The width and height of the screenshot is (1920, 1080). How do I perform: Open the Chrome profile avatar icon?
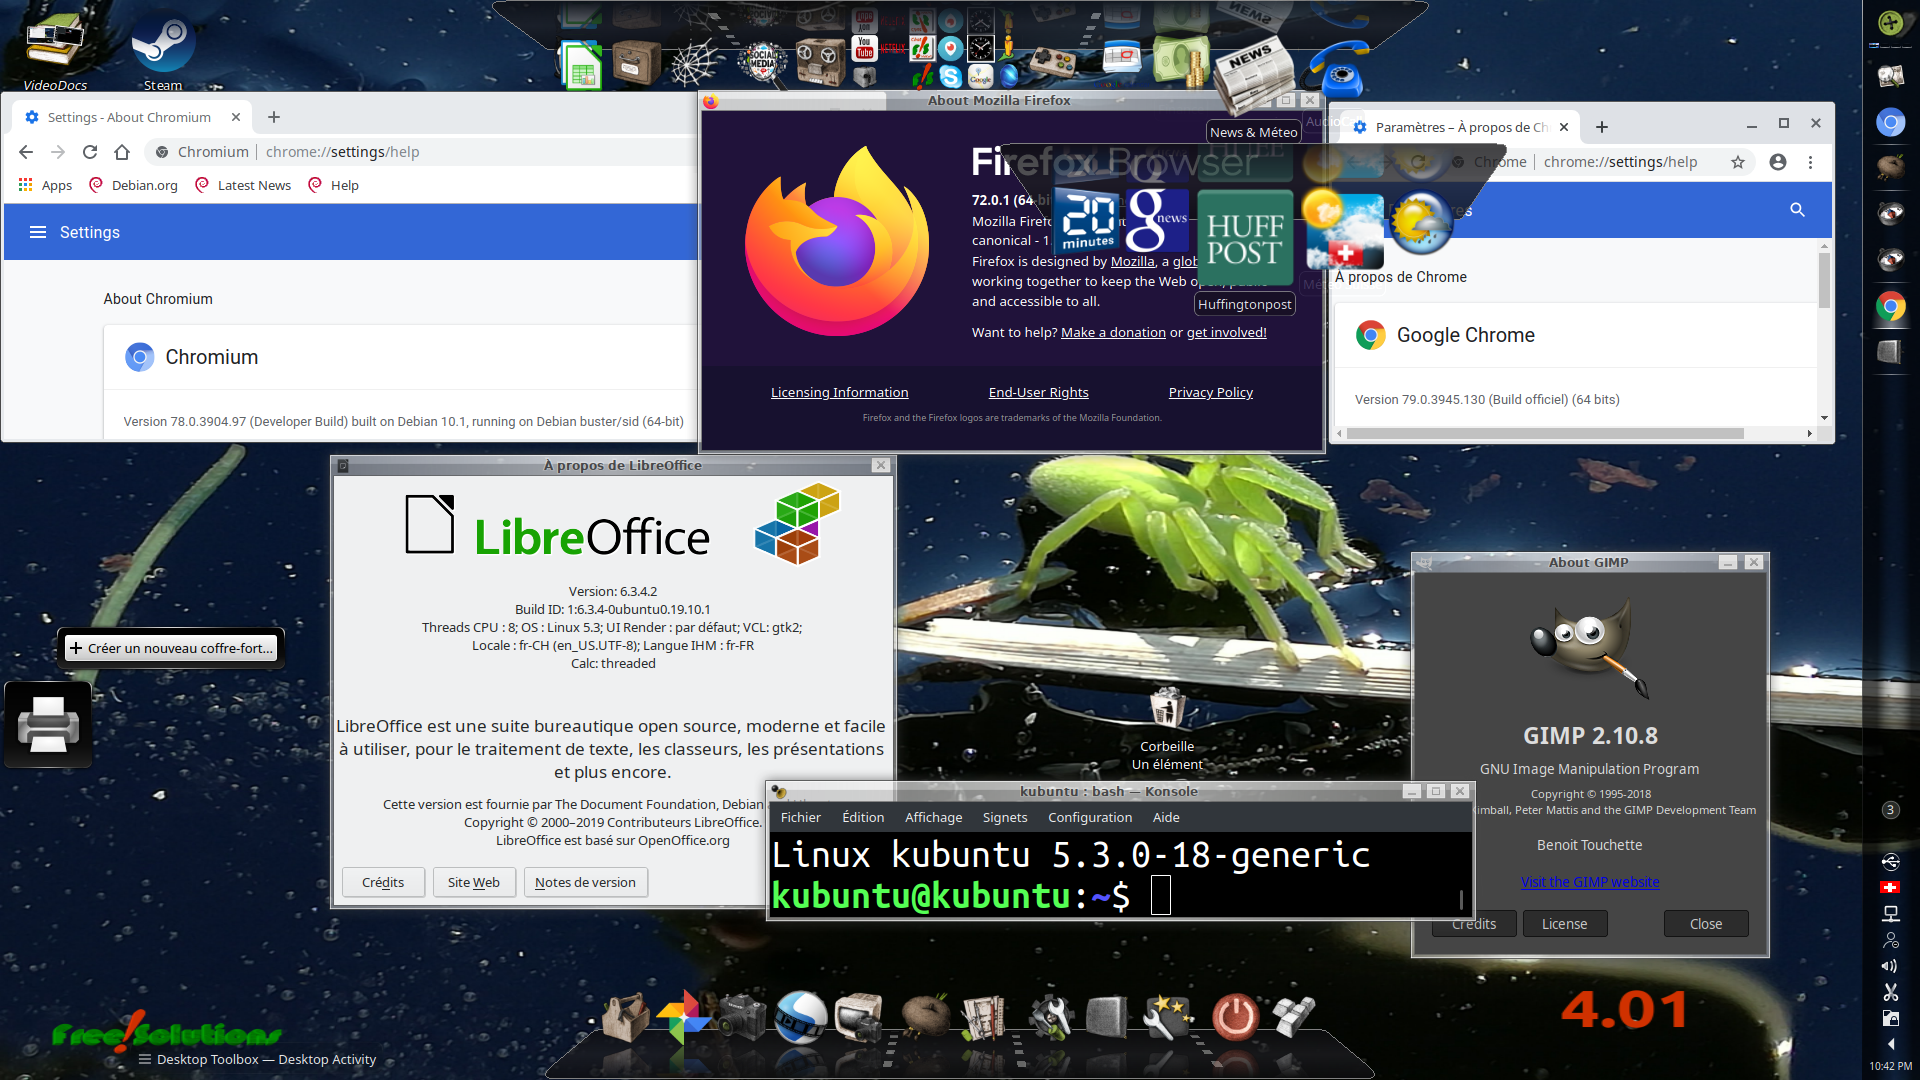click(1778, 162)
